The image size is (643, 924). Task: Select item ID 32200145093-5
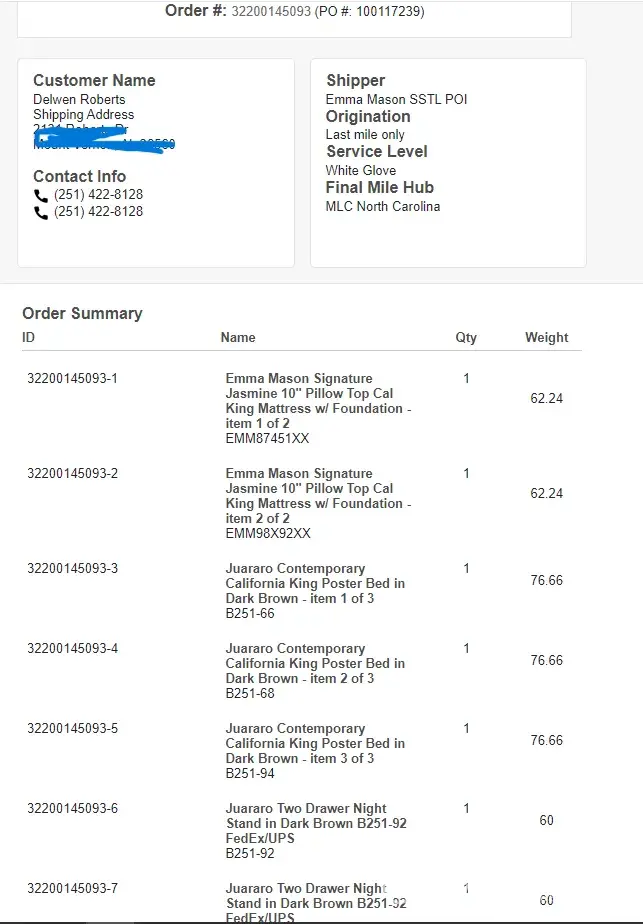click(72, 729)
